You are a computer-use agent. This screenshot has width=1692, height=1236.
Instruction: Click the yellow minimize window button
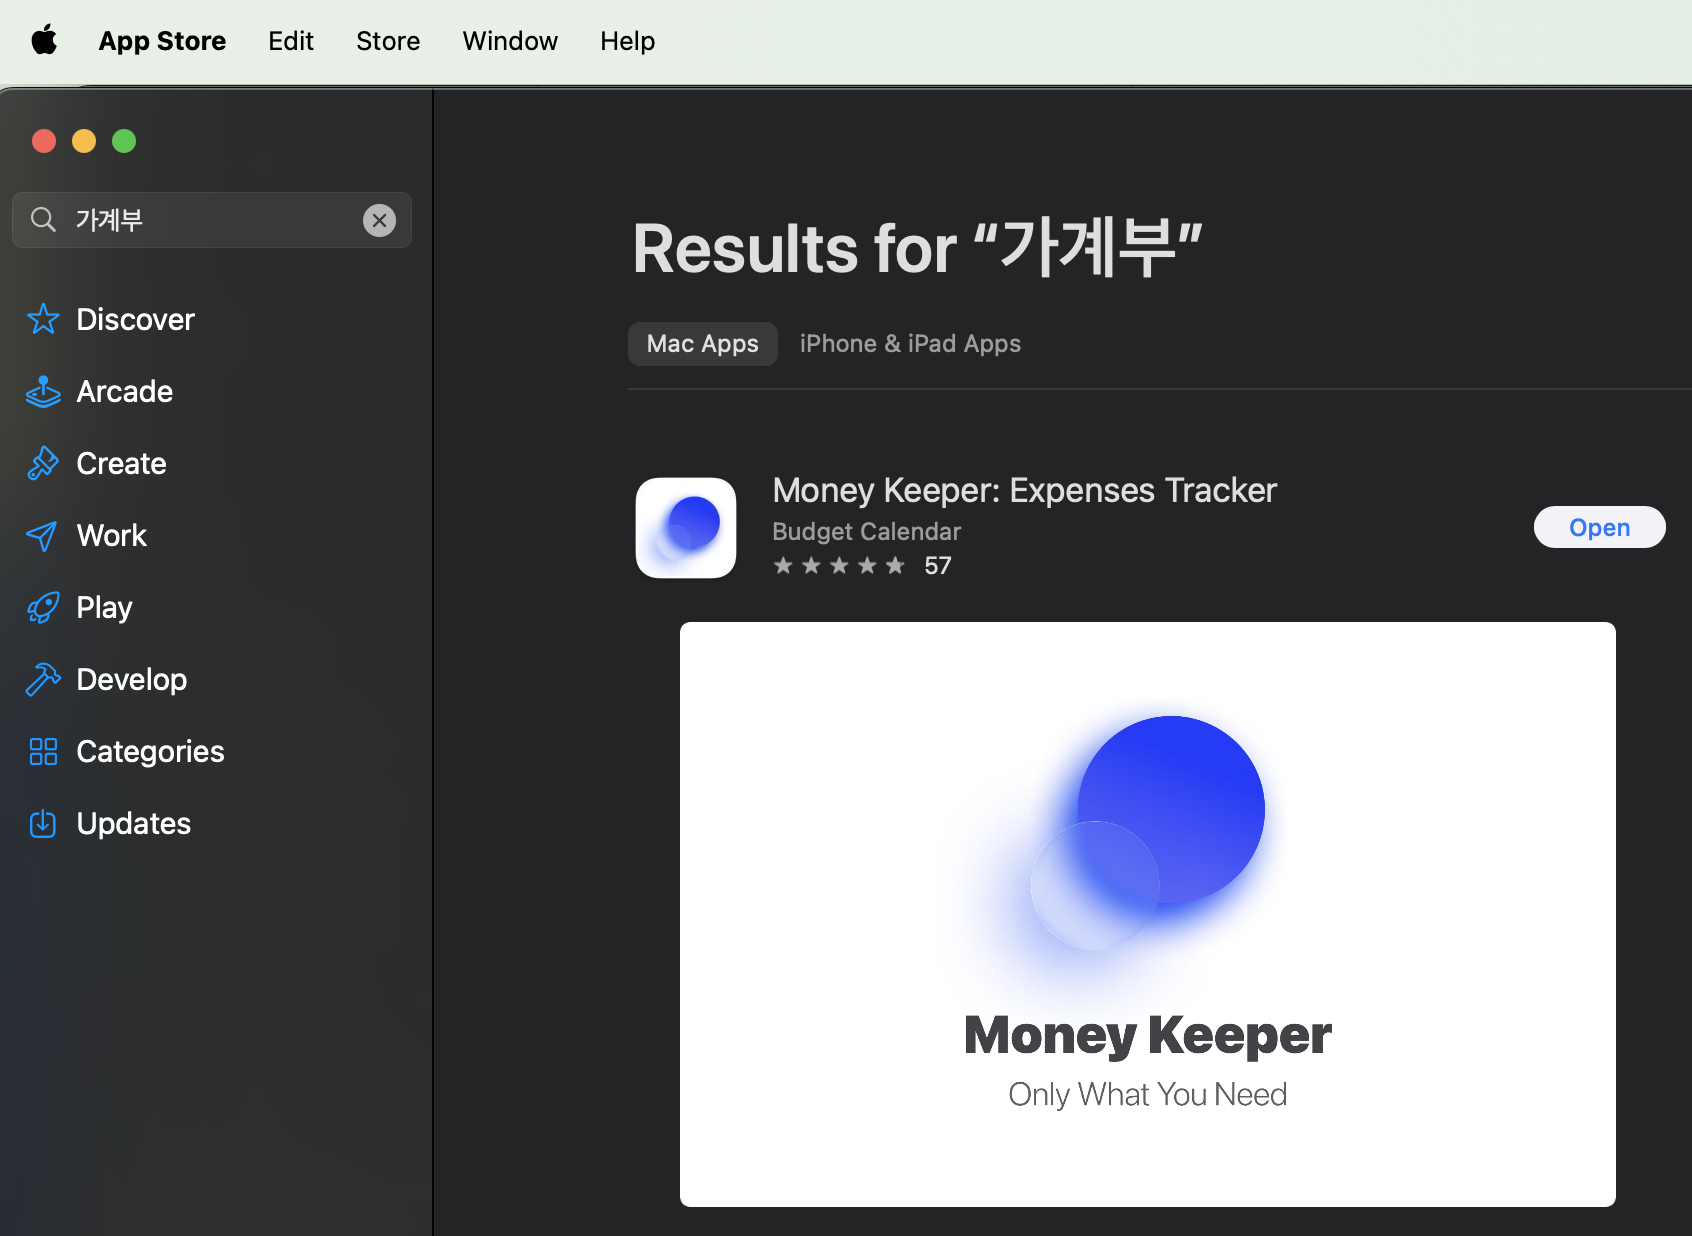(x=84, y=141)
